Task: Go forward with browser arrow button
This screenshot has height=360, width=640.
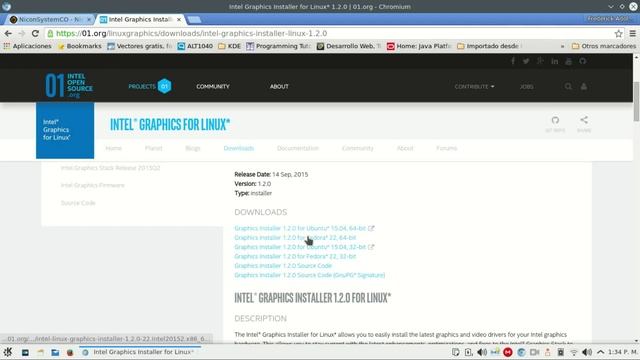Action: 22,33
